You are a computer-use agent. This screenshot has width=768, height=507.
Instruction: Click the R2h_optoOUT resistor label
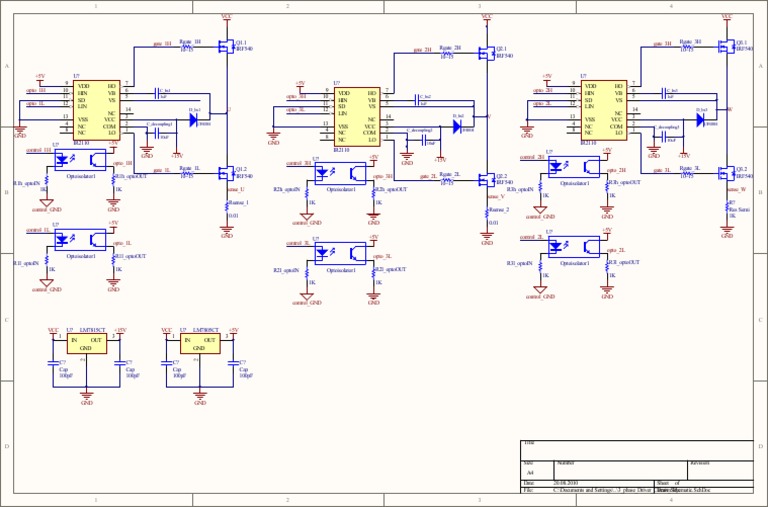tap(390, 190)
